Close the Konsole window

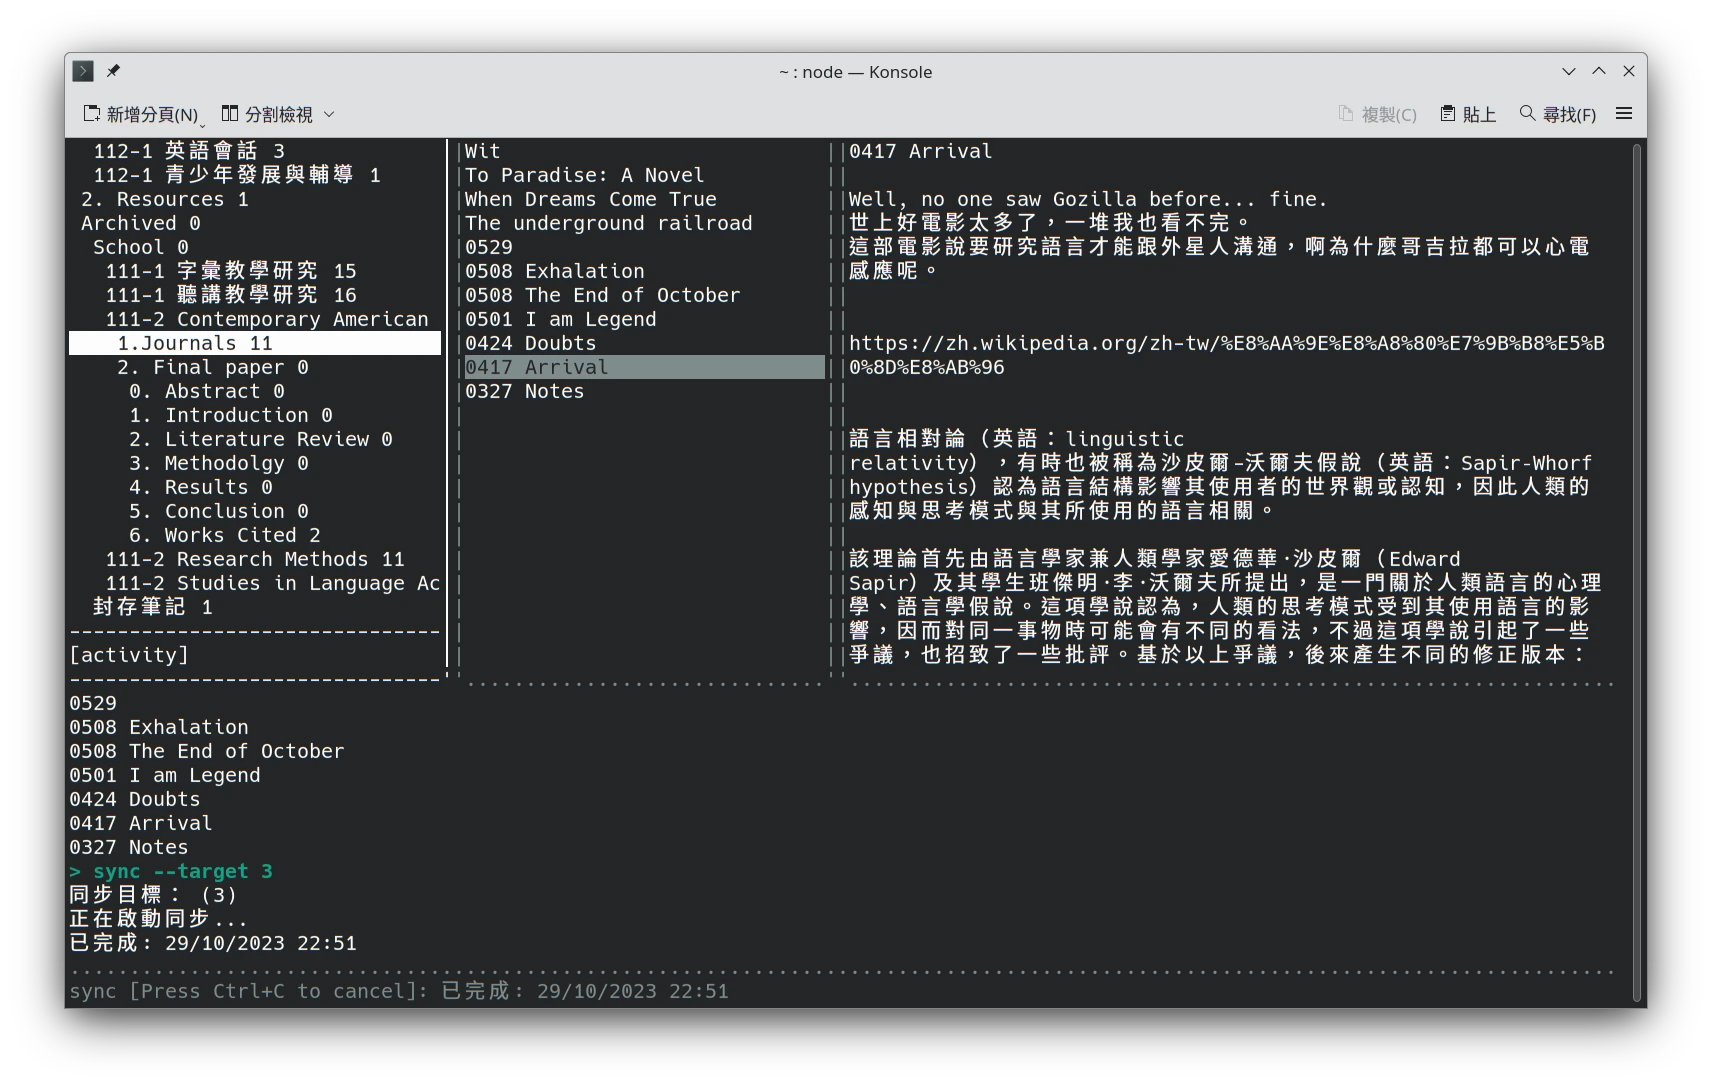point(1629,71)
